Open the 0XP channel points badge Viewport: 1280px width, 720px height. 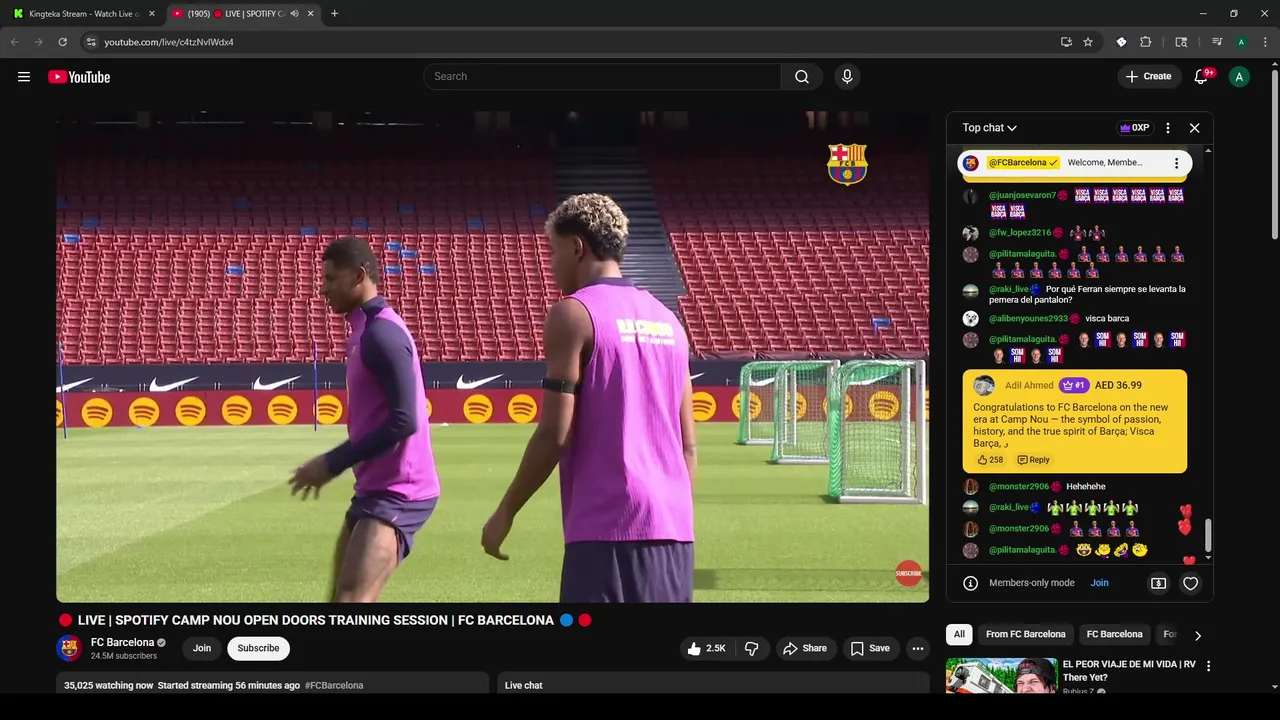[1134, 128]
